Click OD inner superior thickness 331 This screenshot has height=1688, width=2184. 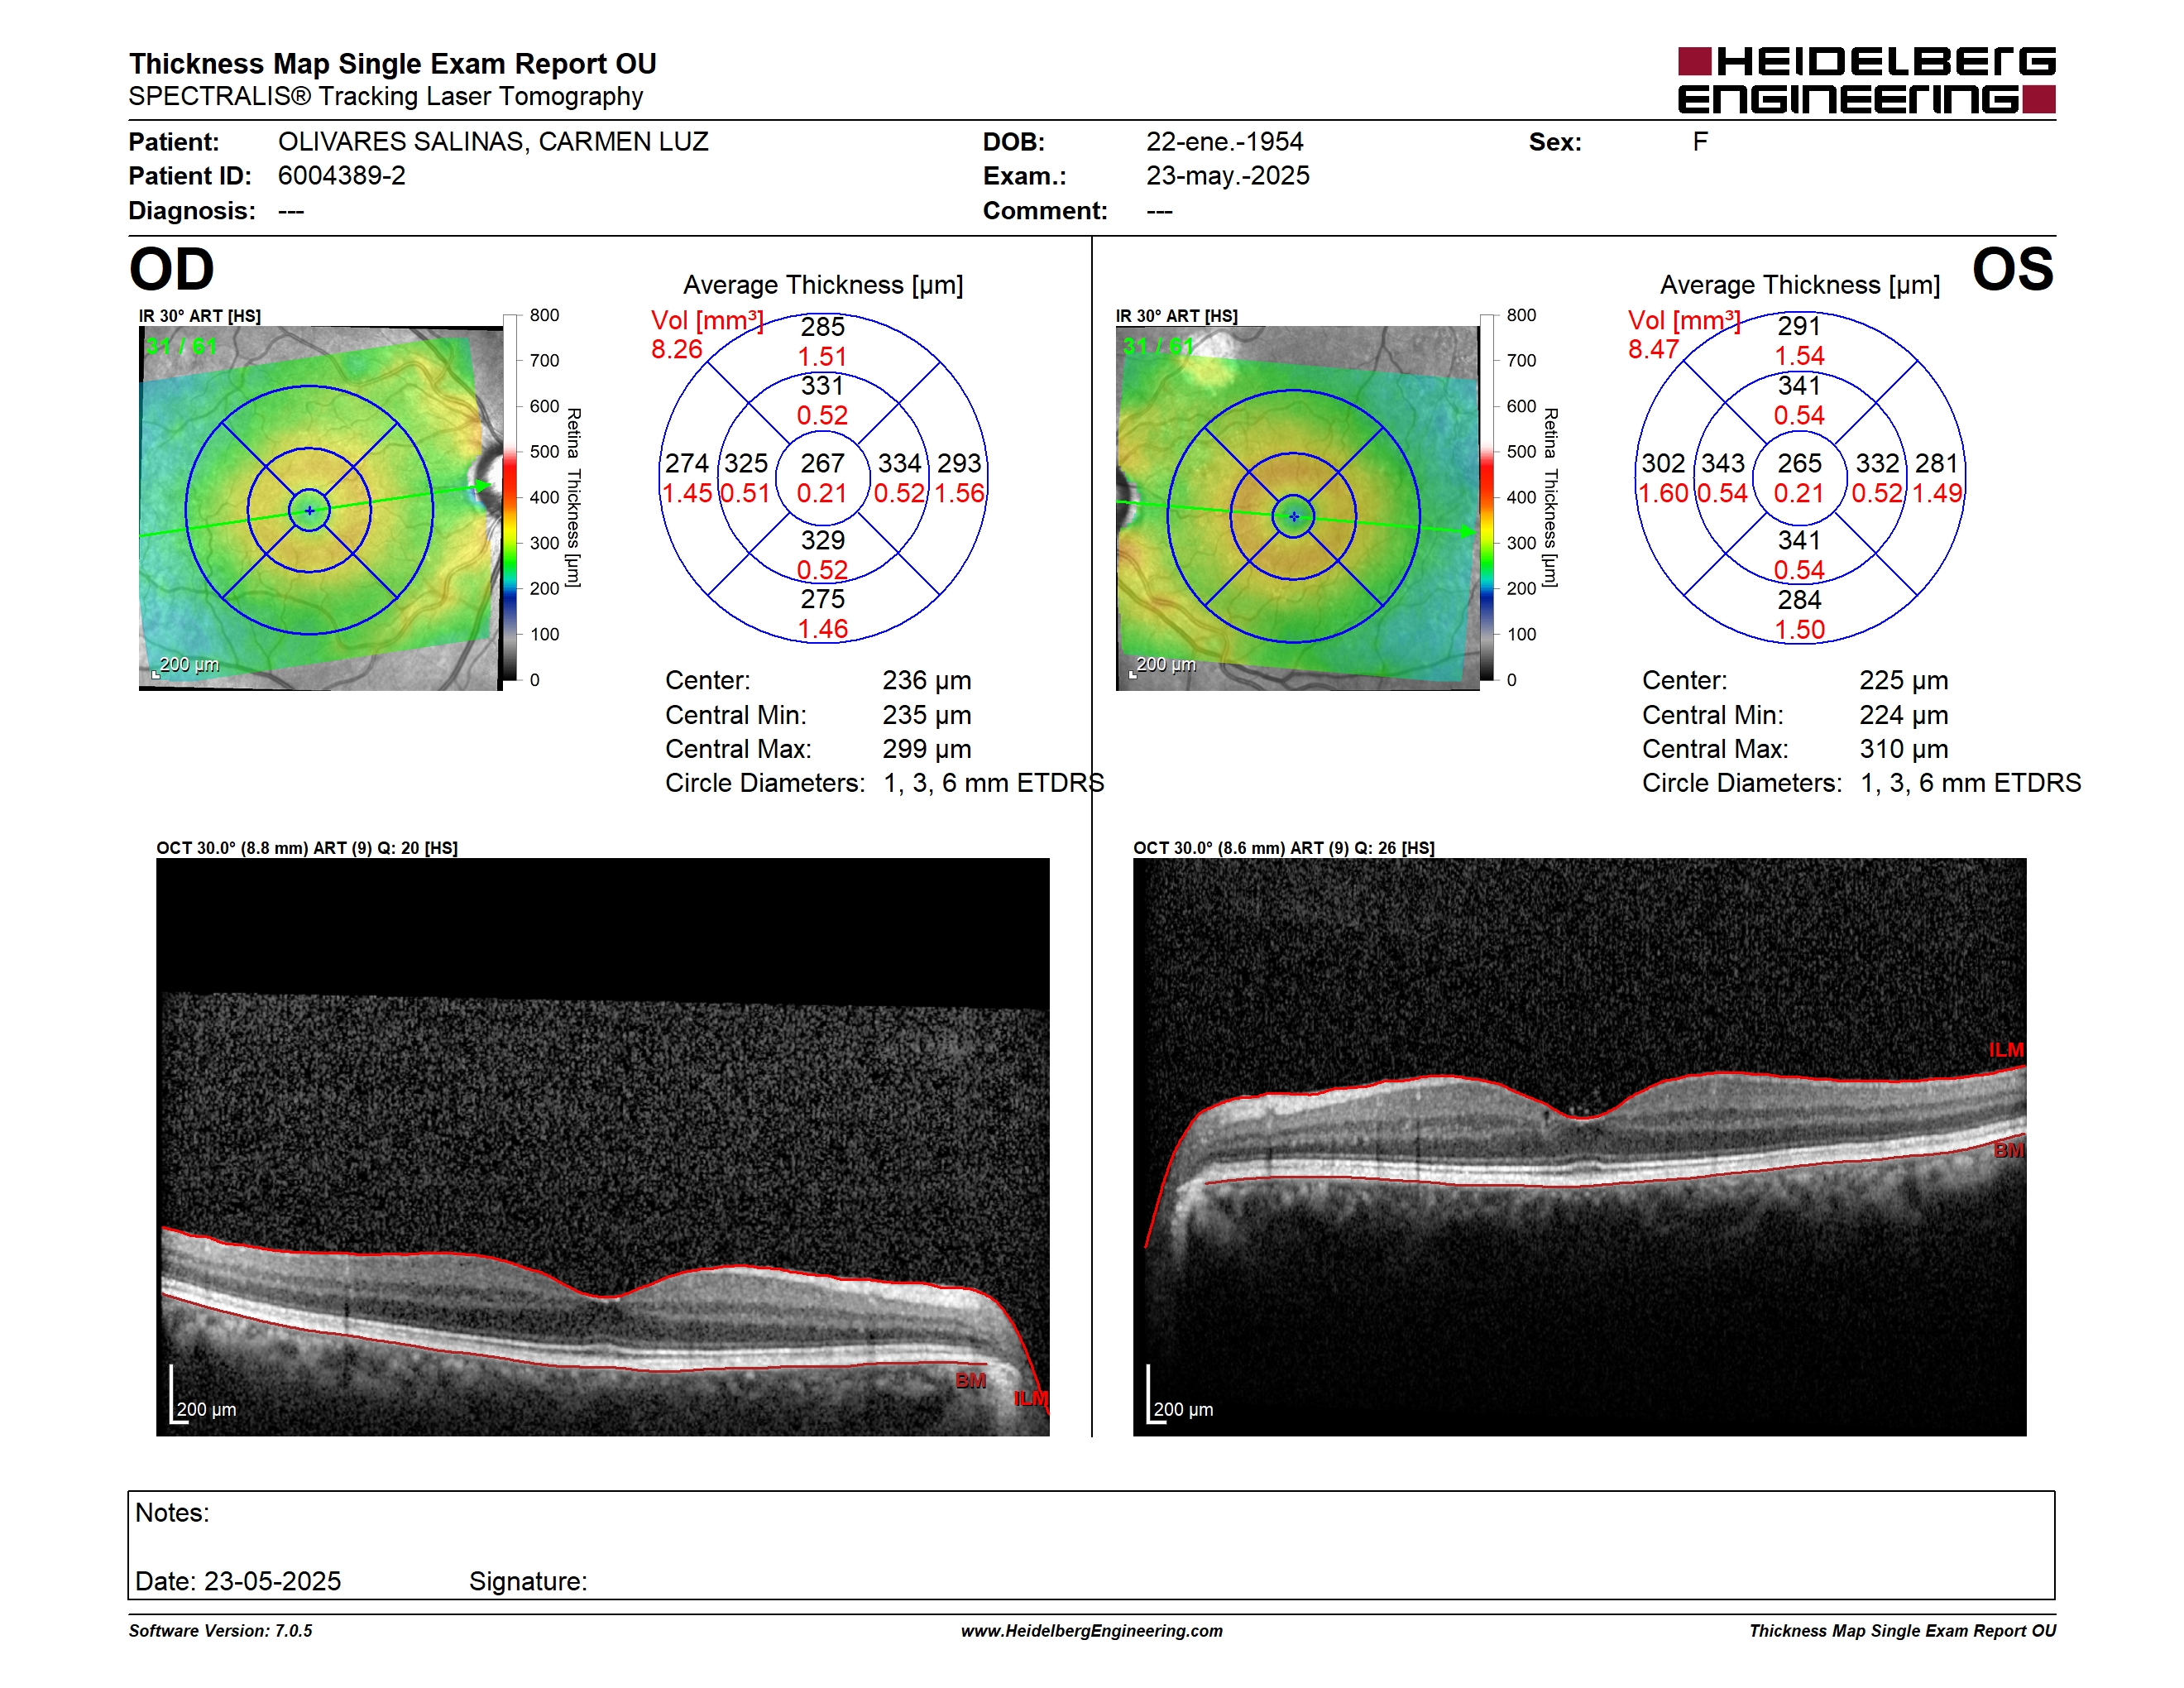822,386
